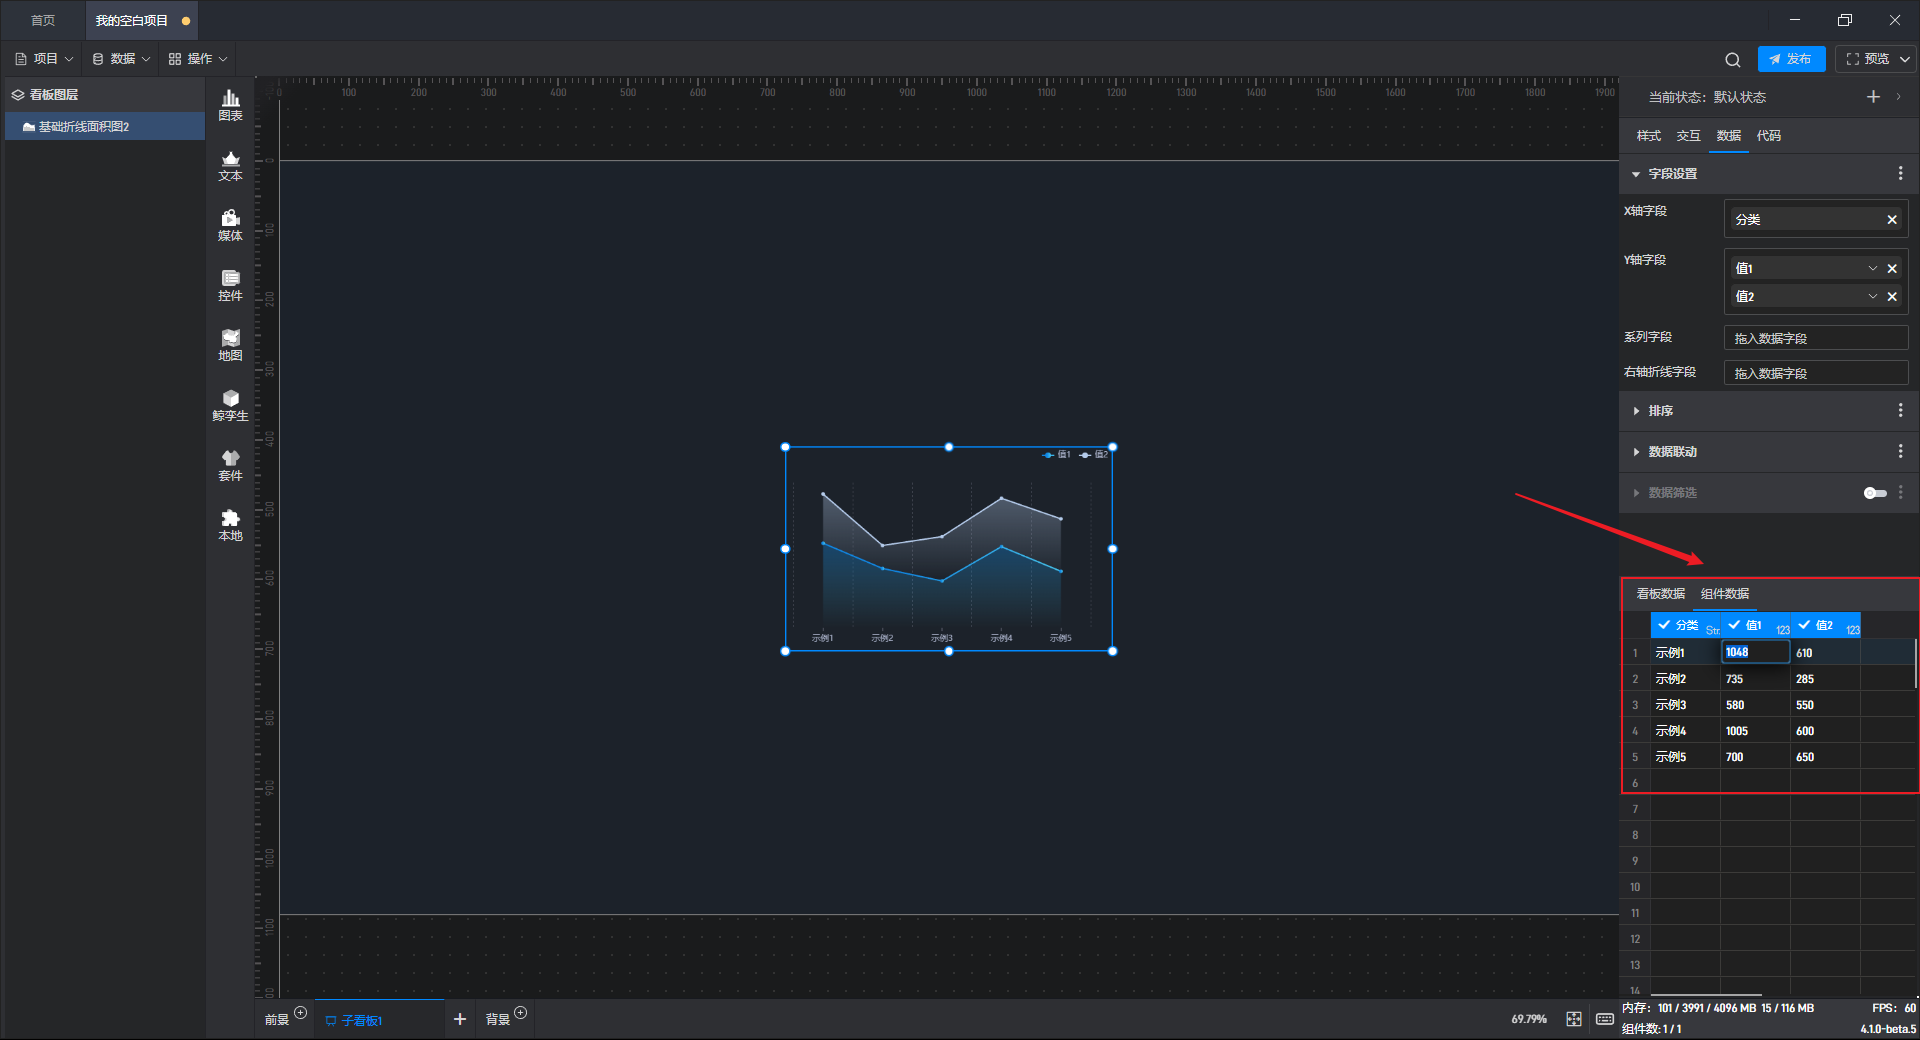Select the cell containing 示例3

pyautogui.click(x=1685, y=705)
